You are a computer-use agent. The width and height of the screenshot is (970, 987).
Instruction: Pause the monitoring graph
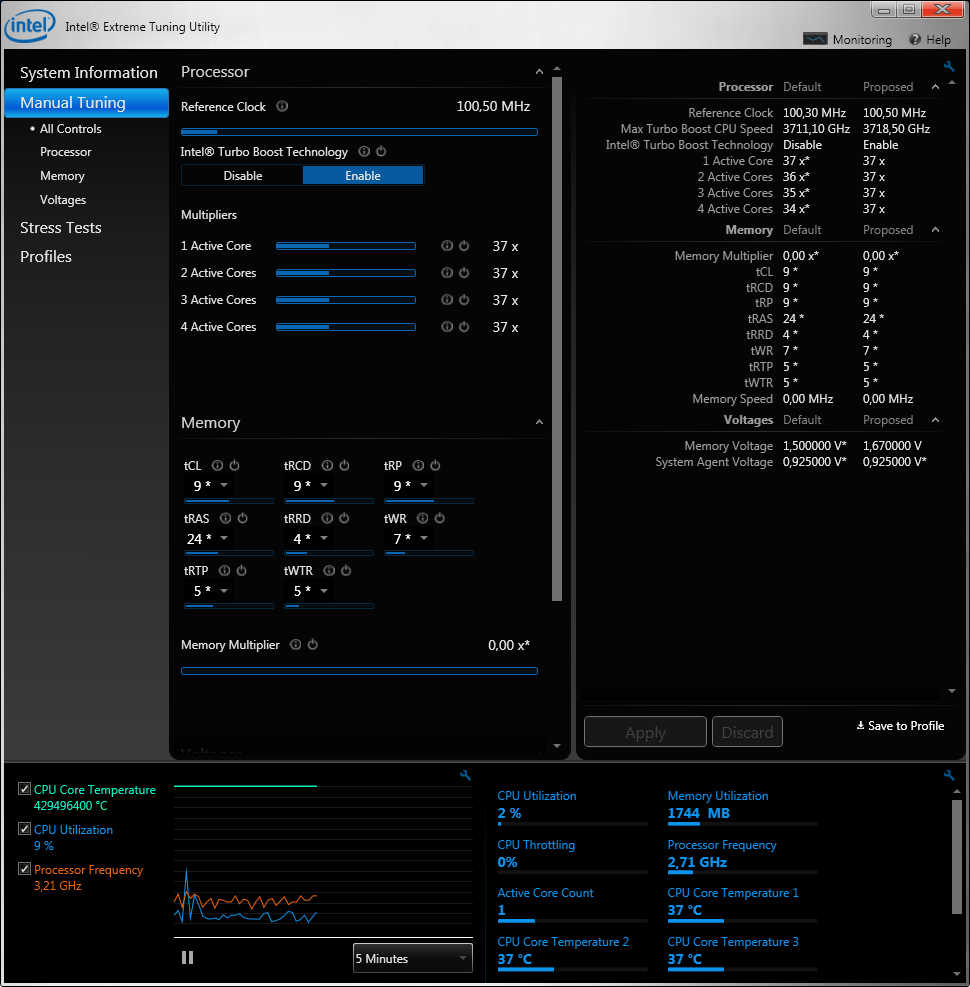(187, 958)
